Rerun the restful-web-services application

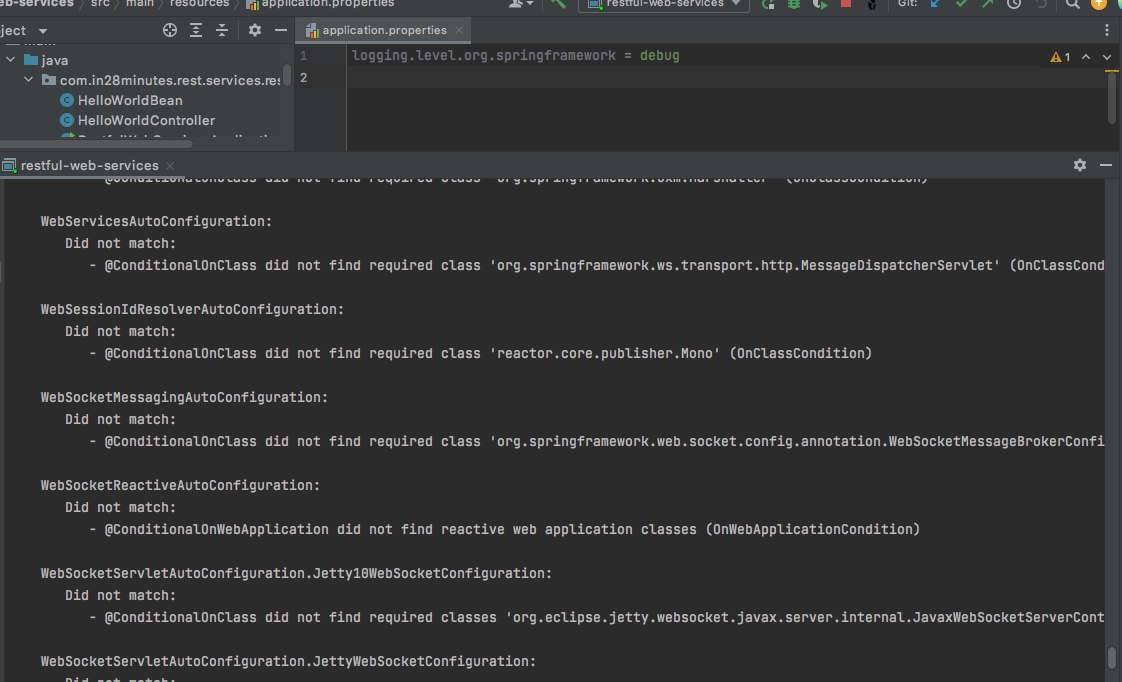(768, 4)
